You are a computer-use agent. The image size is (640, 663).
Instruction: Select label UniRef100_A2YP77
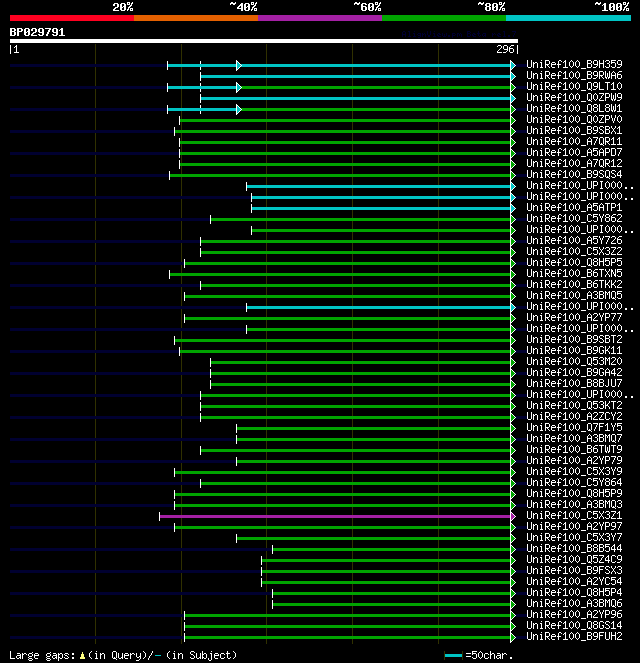click(x=574, y=317)
